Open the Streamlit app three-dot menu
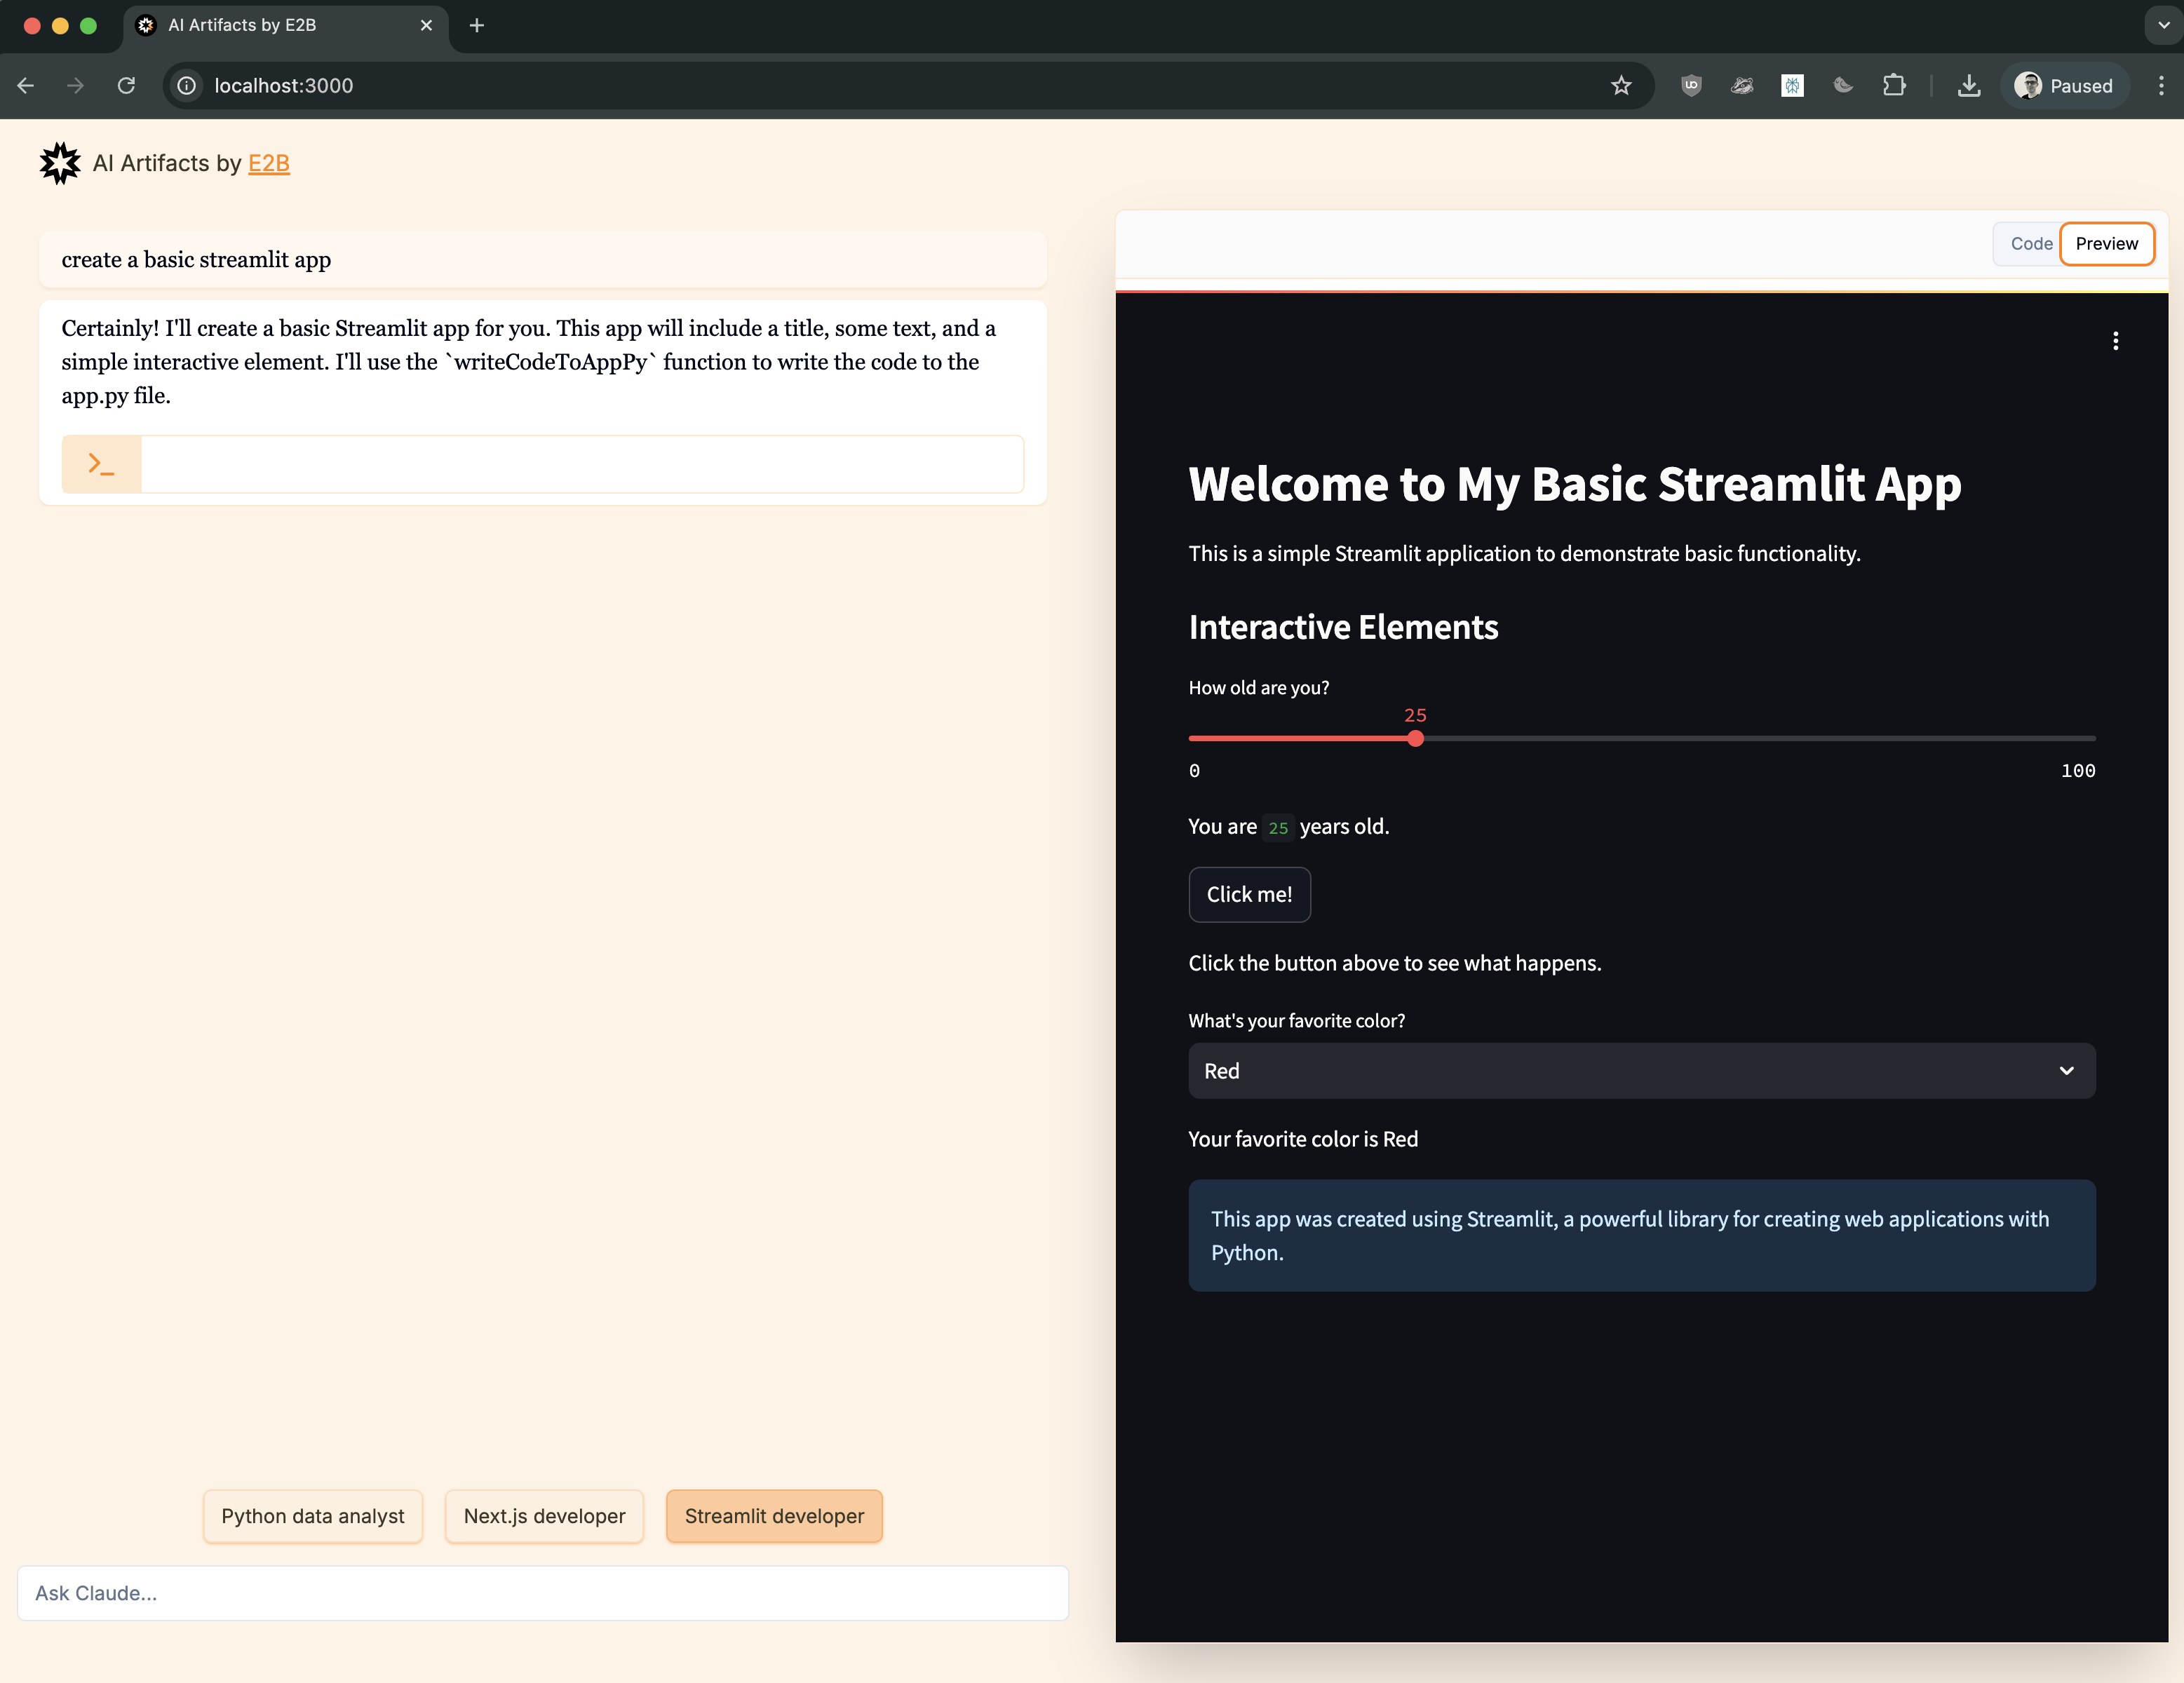 pos(2115,341)
